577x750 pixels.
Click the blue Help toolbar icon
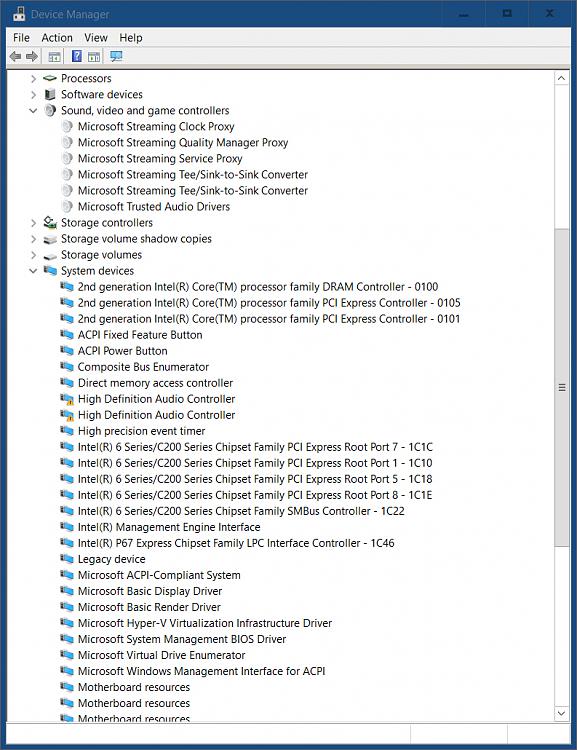tap(77, 56)
